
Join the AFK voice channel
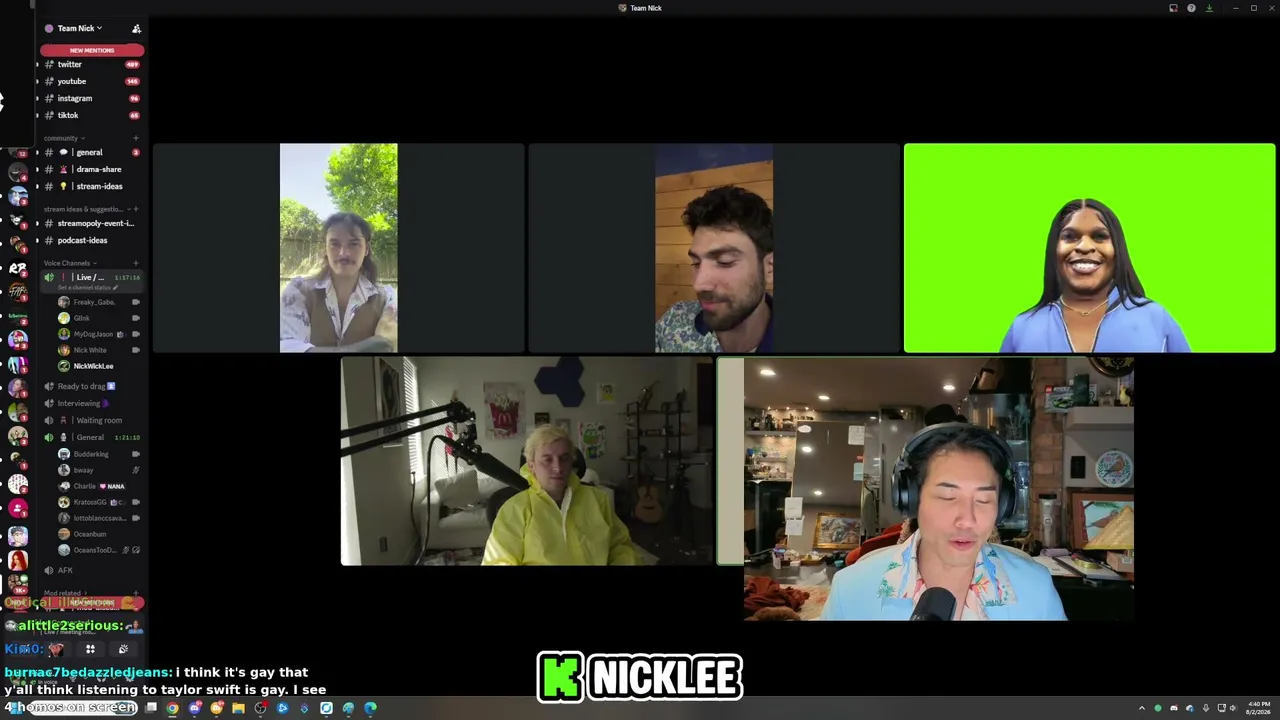90,570
